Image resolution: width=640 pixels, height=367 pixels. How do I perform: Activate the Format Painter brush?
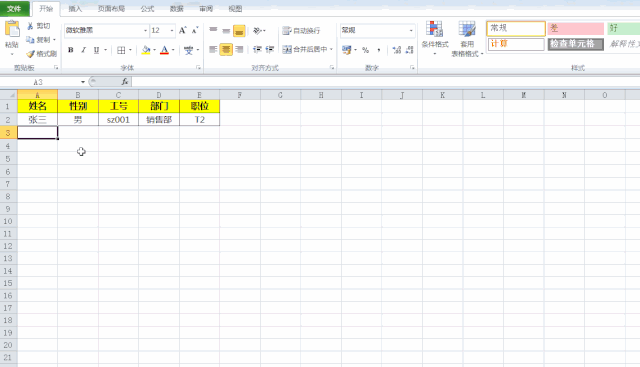click(41, 54)
